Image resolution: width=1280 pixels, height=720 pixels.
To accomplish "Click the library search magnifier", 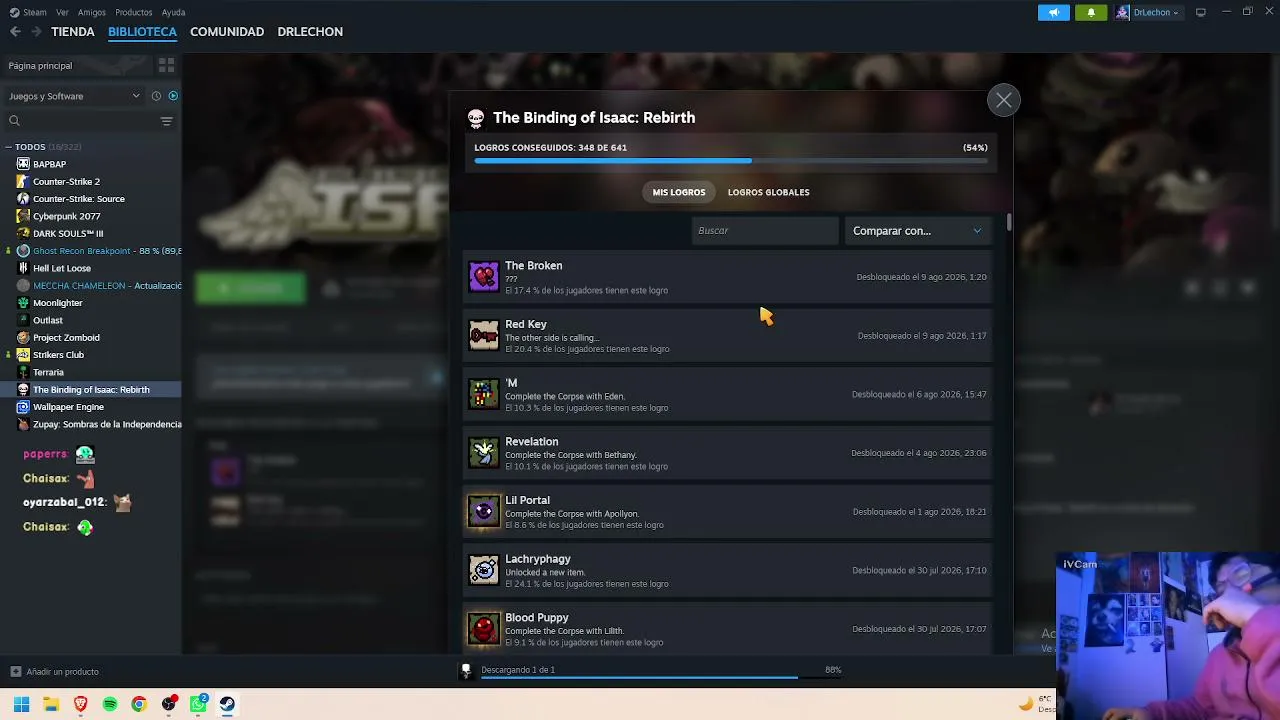I will point(14,121).
